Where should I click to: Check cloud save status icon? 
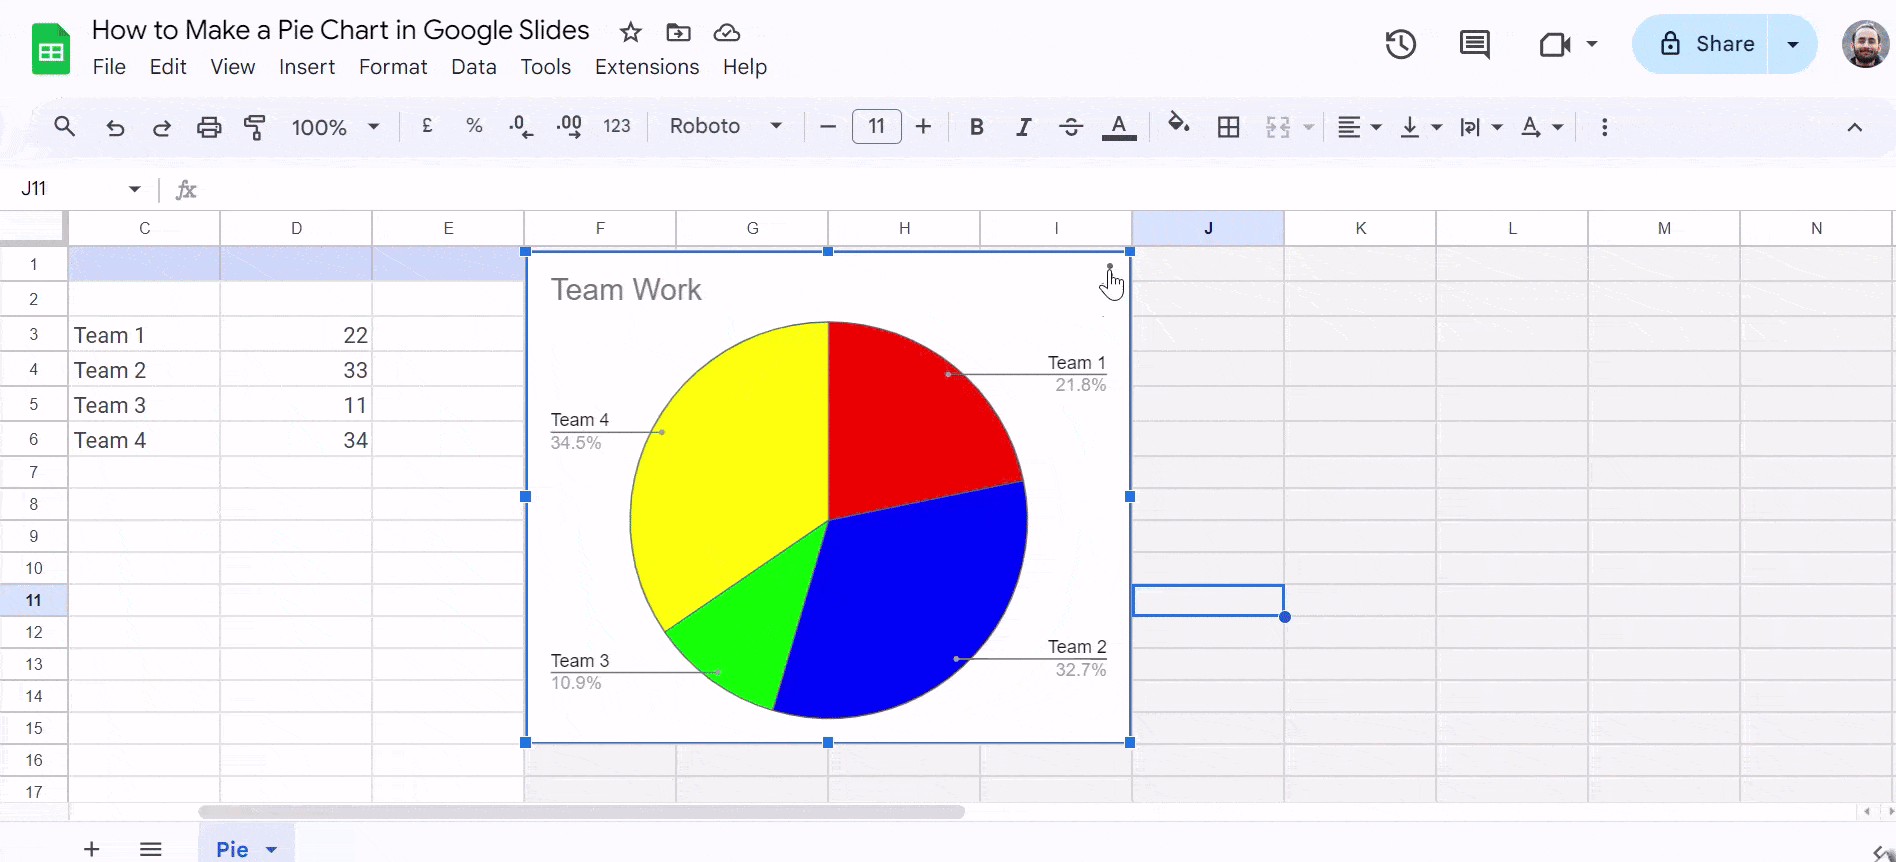click(727, 33)
